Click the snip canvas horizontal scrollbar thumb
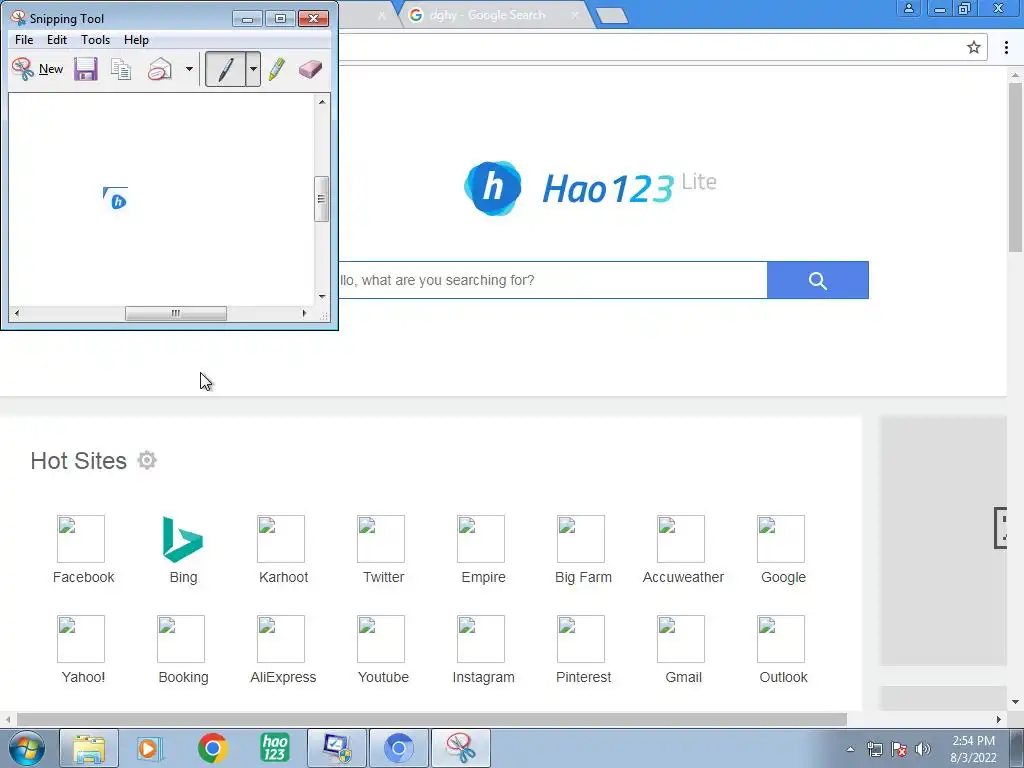This screenshot has height=768, width=1024. 176,313
